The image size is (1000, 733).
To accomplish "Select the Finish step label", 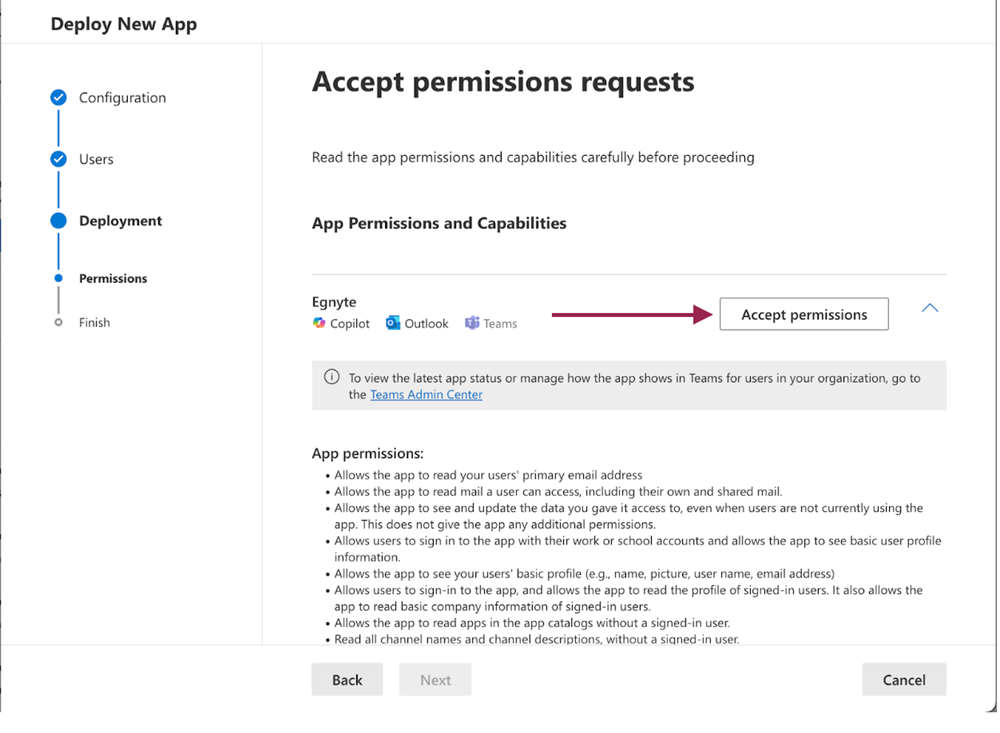I will 95,322.
